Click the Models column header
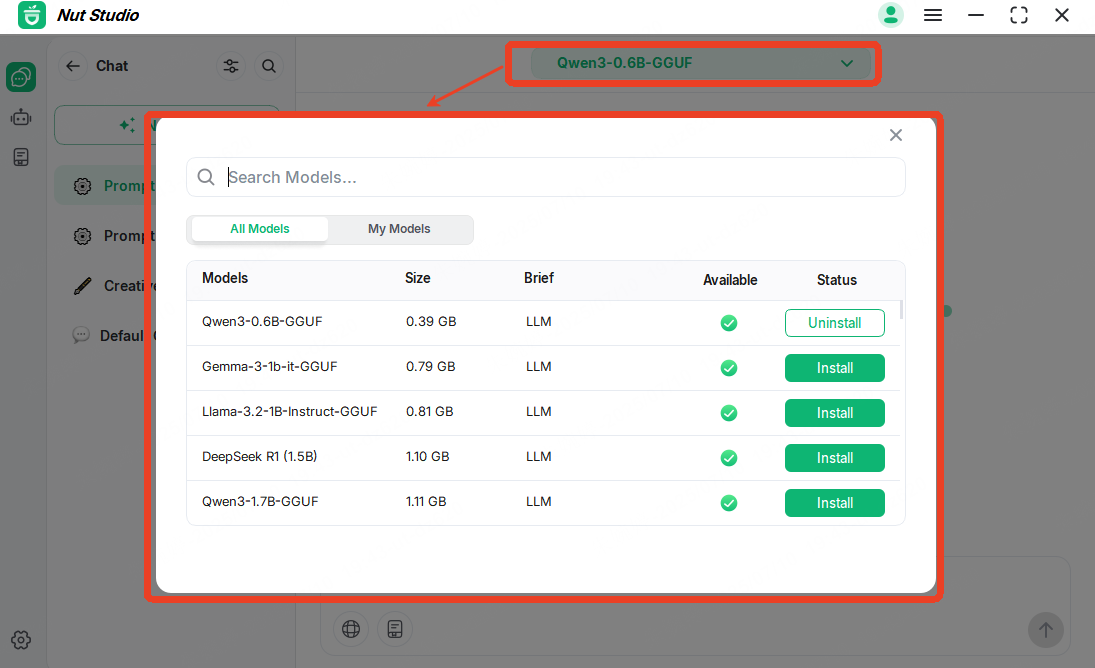Image resolution: width=1095 pixels, height=668 pixels. pos(225,278)
